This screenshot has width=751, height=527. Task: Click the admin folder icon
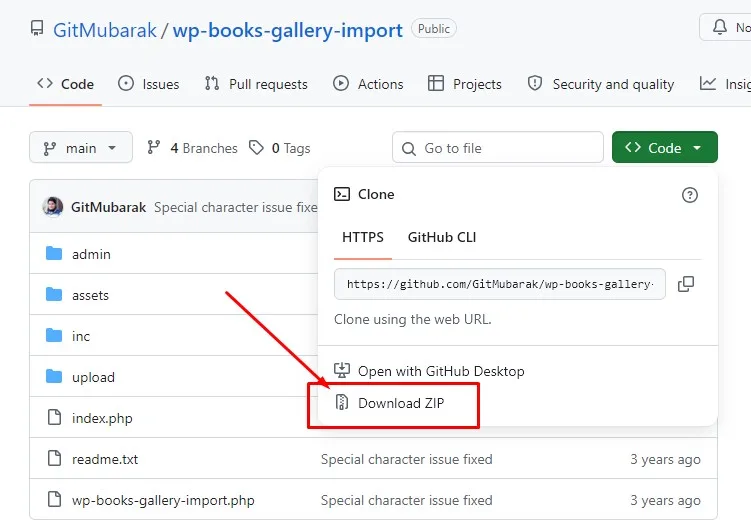[x=54, y=253]
